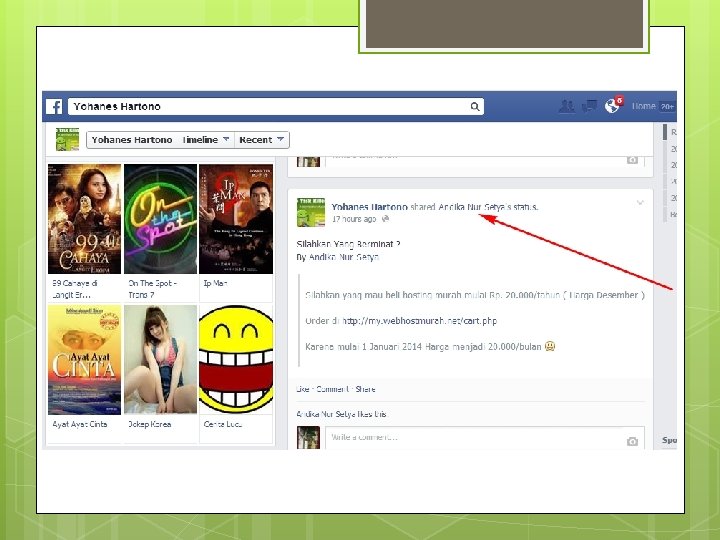Click the '20+' badge next to Home
The image size is (720, 540).
tap(667, 107)
